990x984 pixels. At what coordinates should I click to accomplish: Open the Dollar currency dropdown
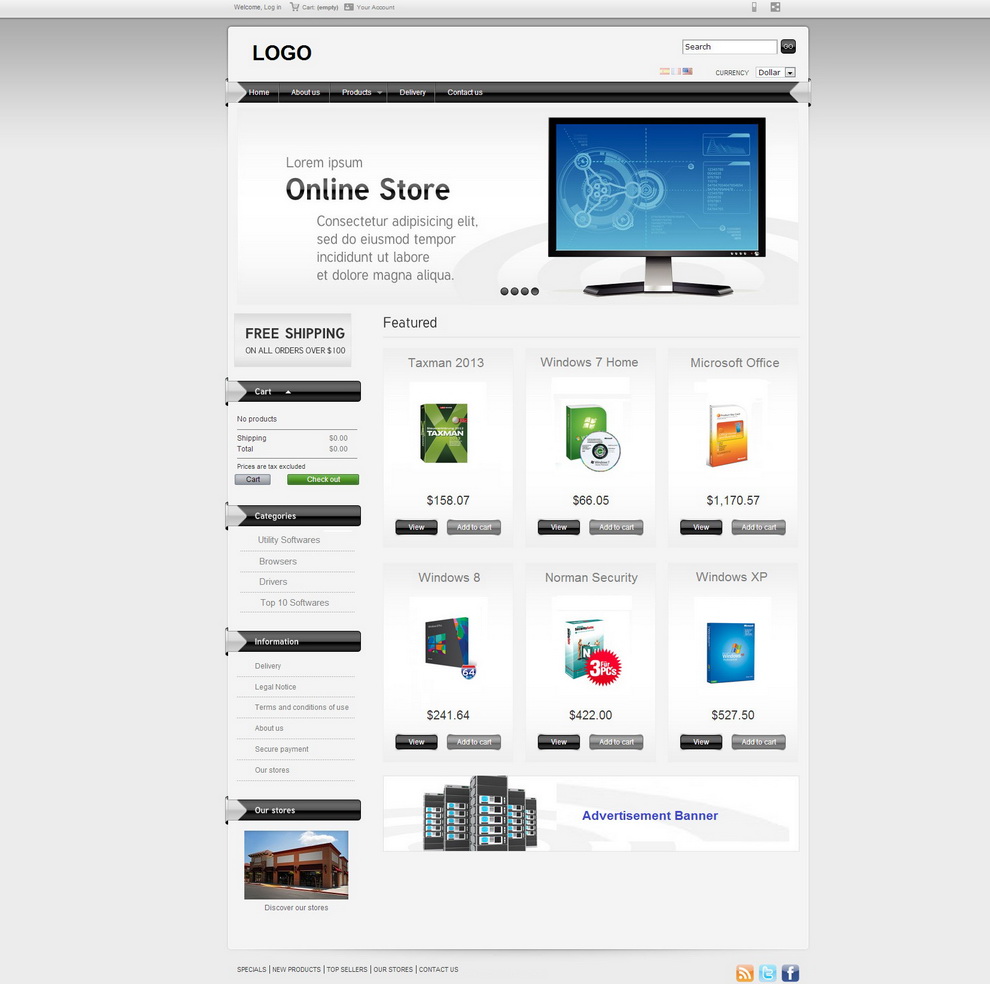click(x=789, y=72)
